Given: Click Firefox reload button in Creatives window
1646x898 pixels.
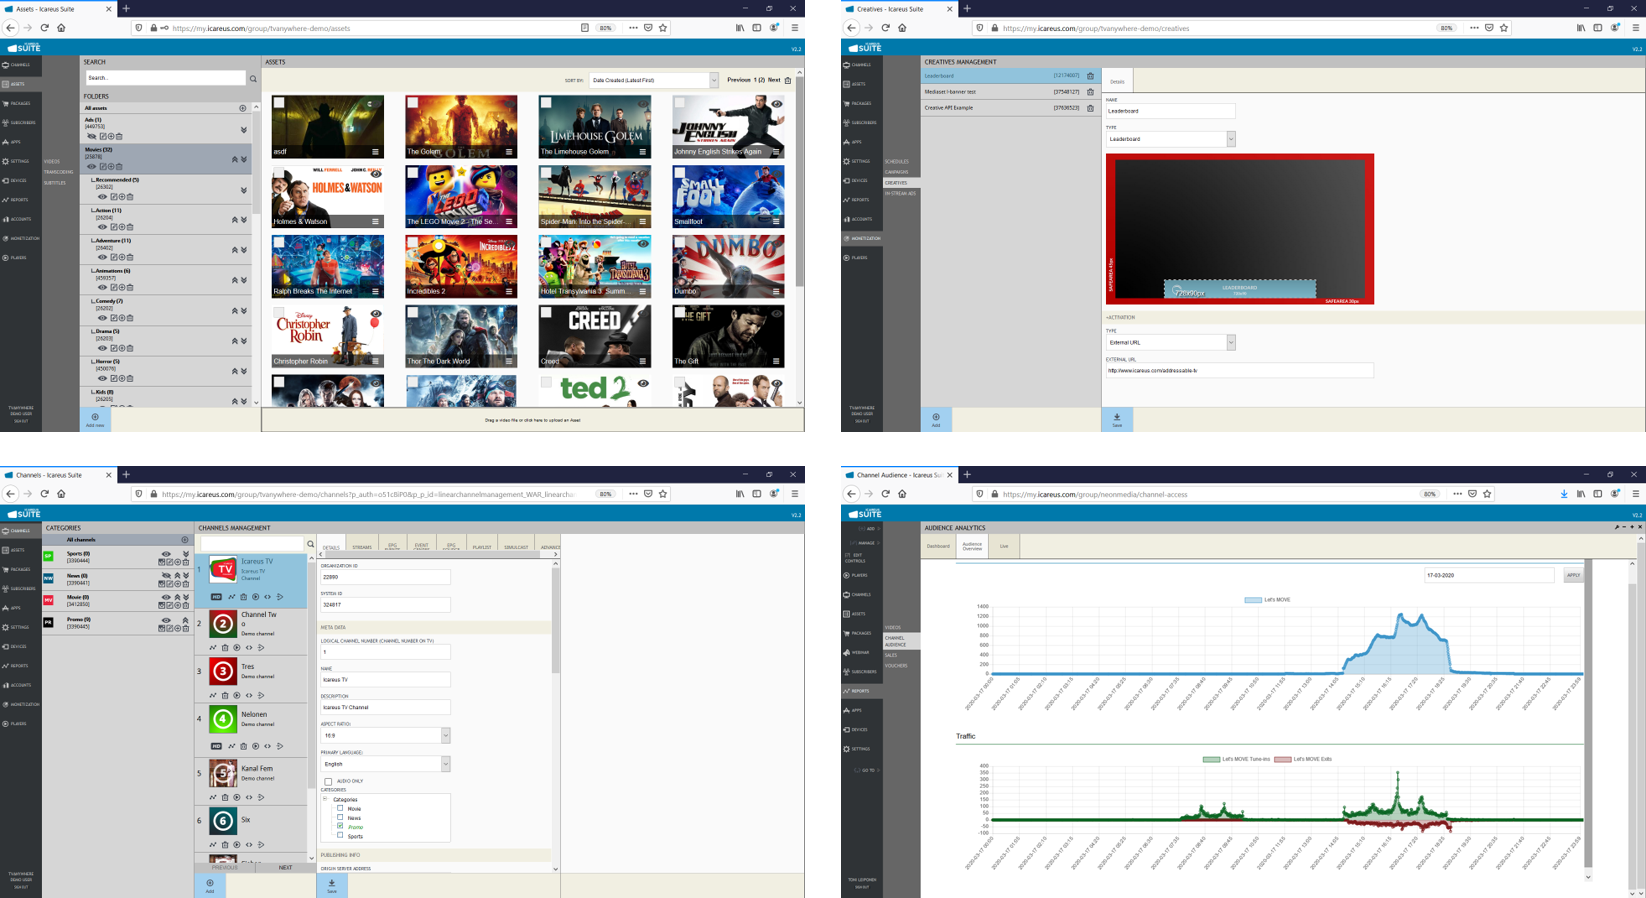Looking at the screenshot, I should point(886,28).
